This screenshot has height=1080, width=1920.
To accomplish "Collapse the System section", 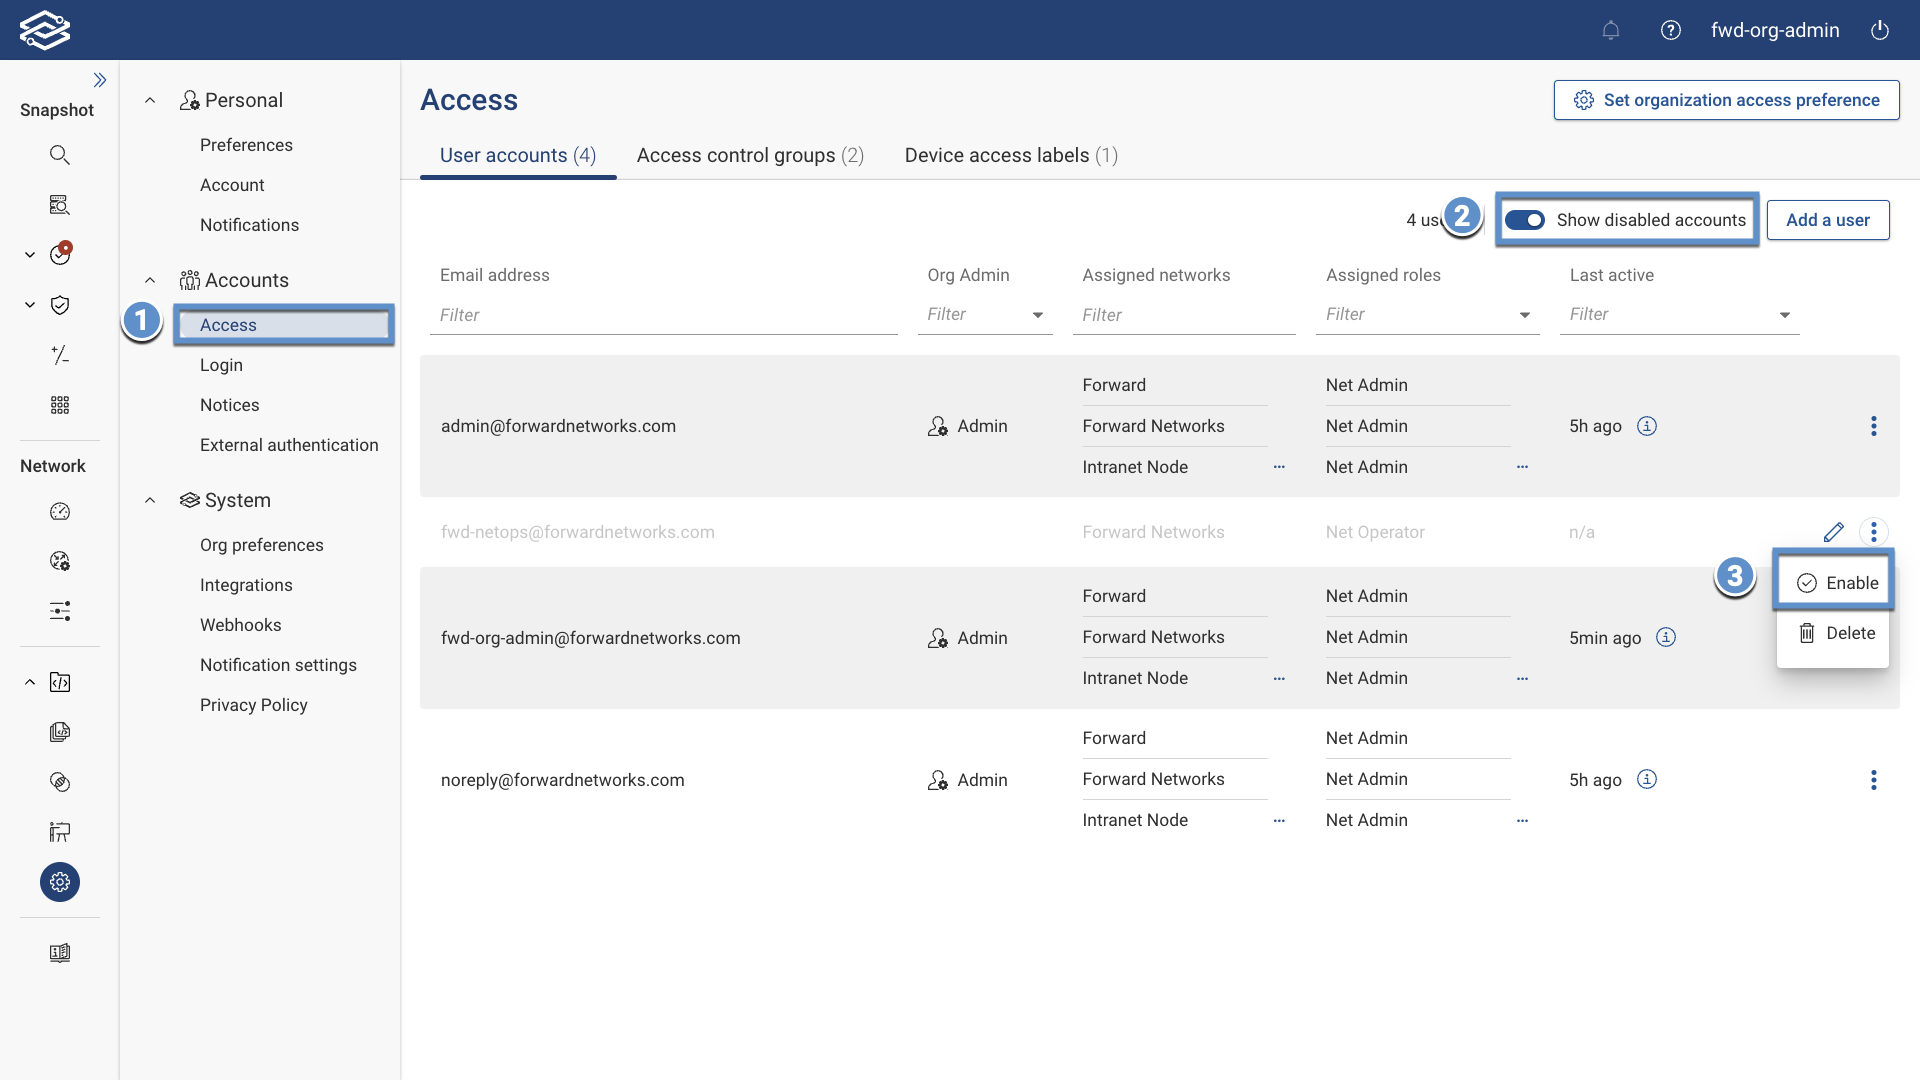I will [x=150, y=500].
